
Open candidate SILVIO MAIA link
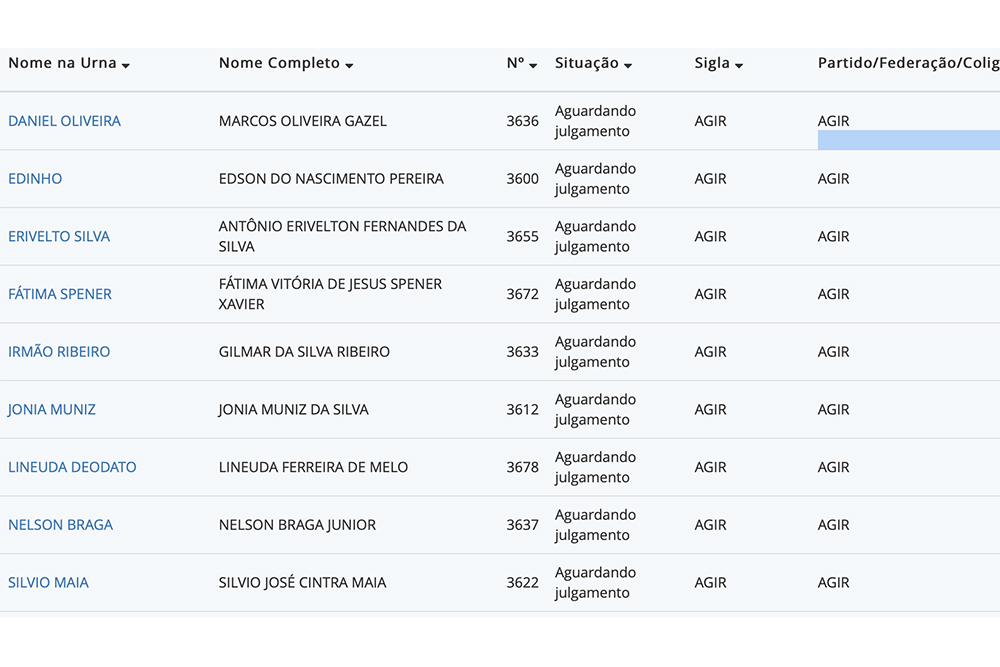pyautogui.click(x=48, y=583)
